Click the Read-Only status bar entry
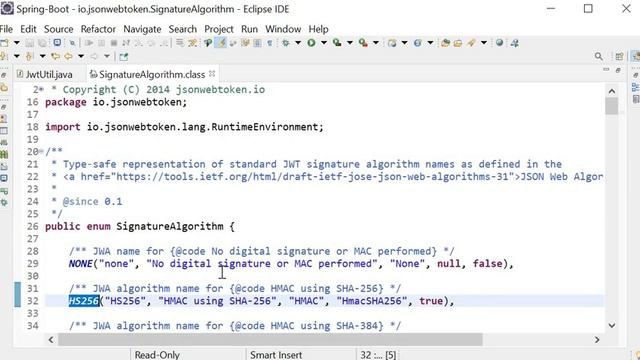The image size is (640, 360). pyautogui.click(x=157, y=355)
